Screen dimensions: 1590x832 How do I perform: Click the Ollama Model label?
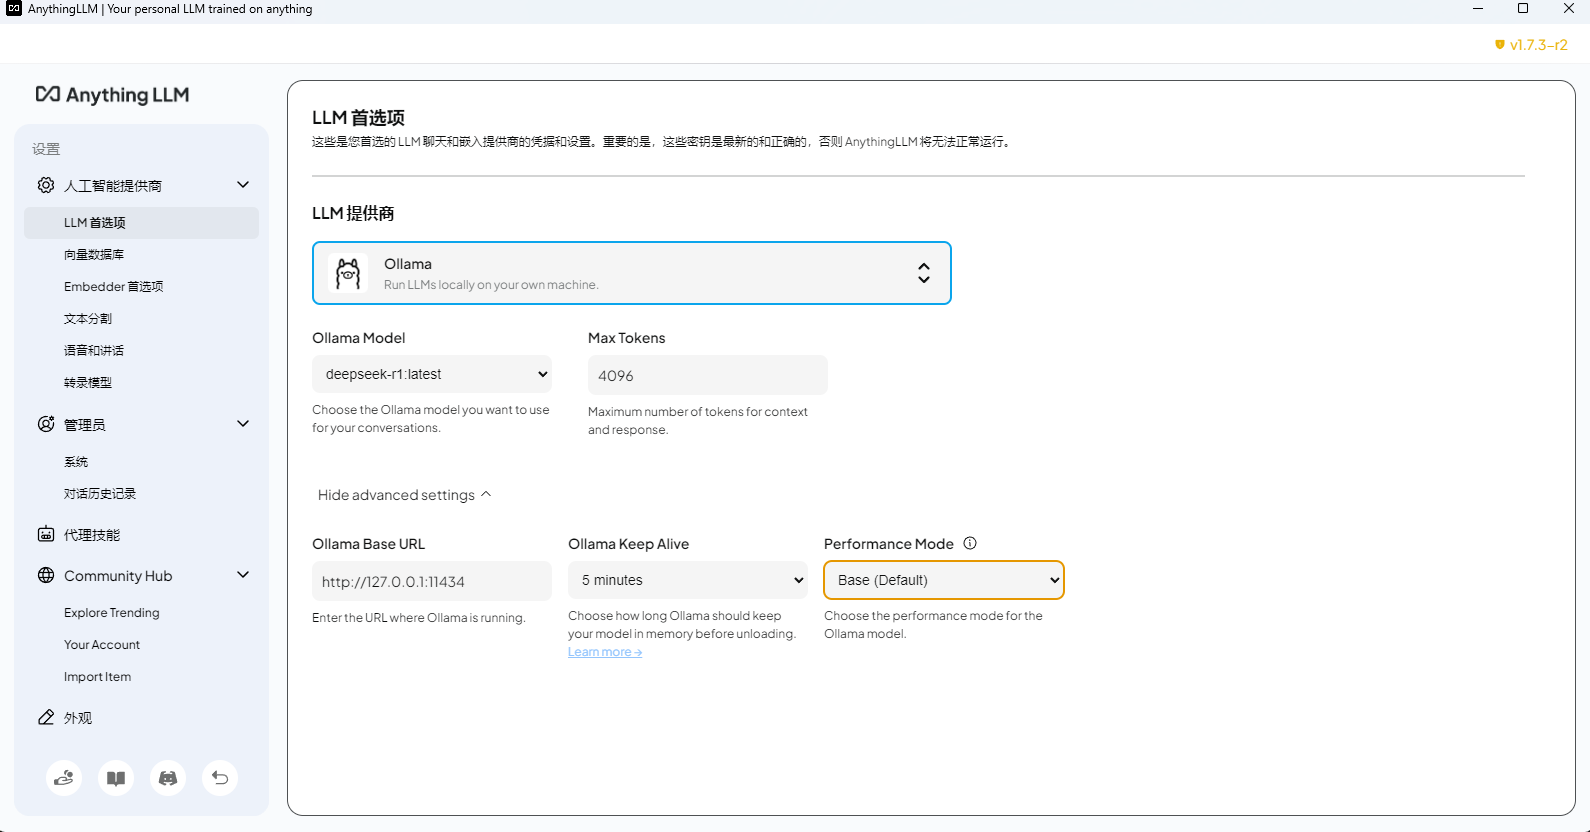click(359, 338)
